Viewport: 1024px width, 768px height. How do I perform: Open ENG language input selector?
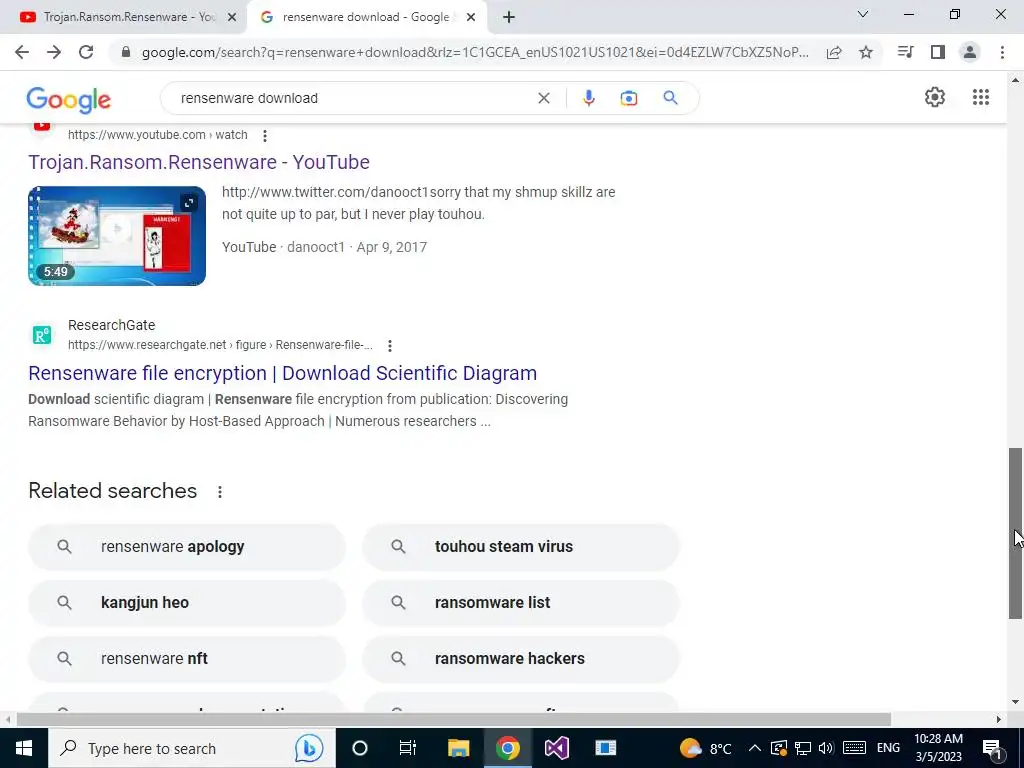click(x=888, y=748)
